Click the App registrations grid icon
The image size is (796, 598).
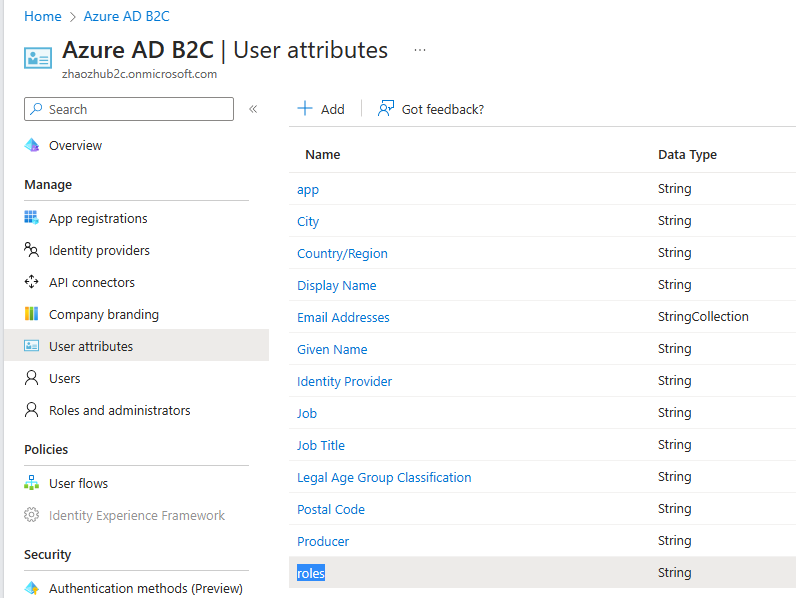pos(31,218)
